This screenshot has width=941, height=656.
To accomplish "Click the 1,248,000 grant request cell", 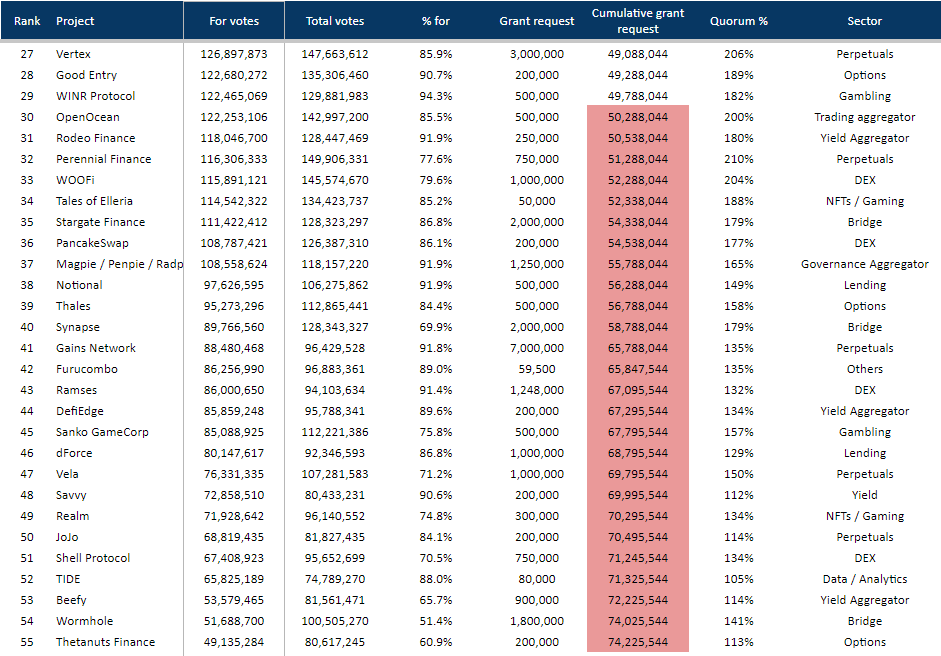I will click(x=537, y=390).
